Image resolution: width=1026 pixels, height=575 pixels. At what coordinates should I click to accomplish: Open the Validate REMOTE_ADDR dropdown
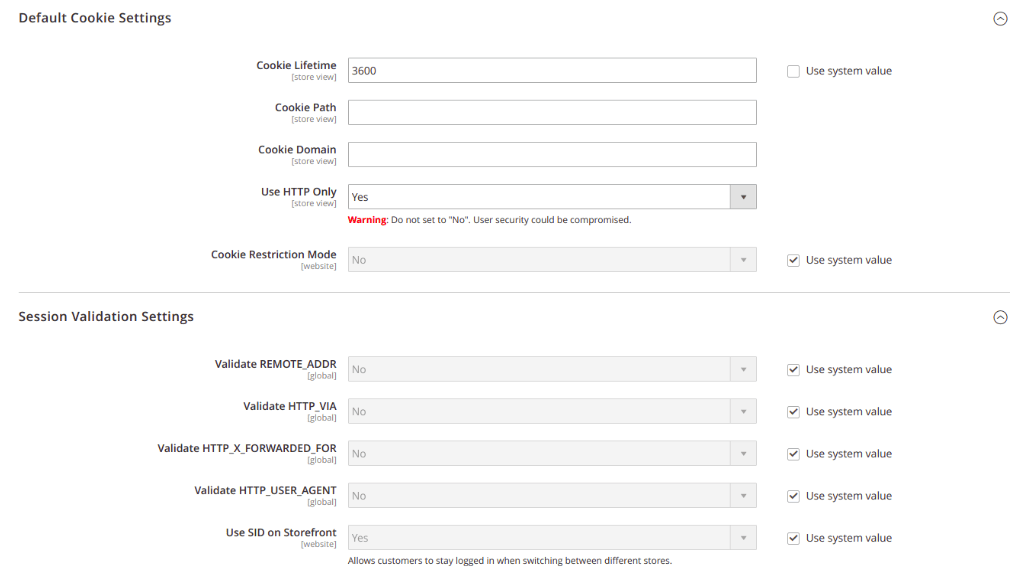552,369
